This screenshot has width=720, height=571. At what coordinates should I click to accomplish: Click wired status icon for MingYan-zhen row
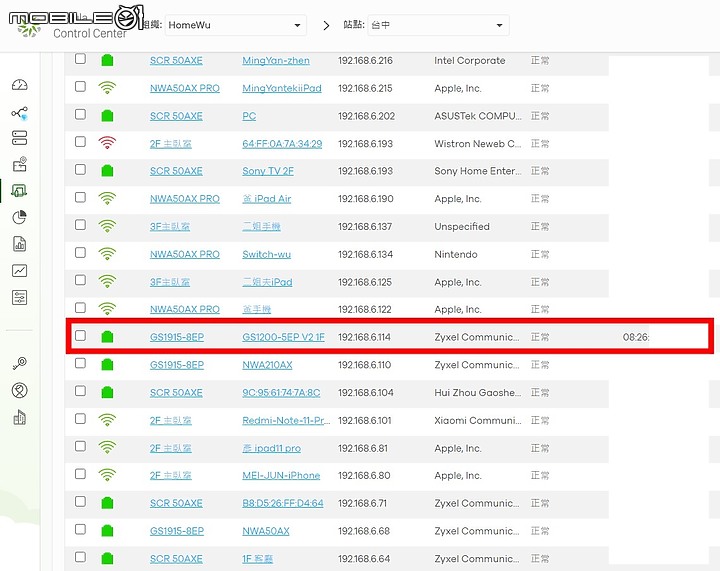[107, 60]
